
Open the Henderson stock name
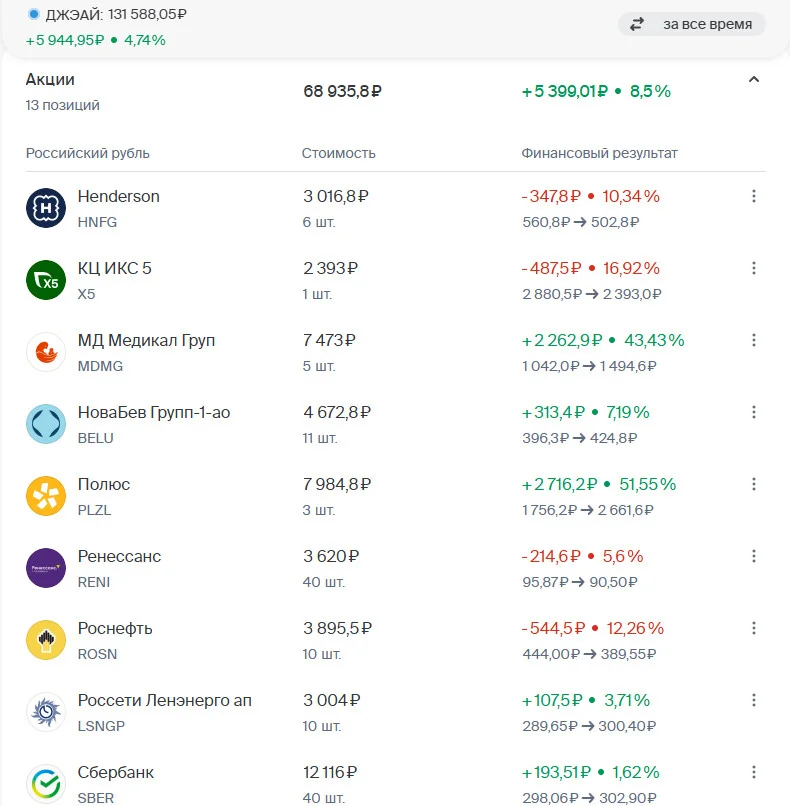coord(119,196)
